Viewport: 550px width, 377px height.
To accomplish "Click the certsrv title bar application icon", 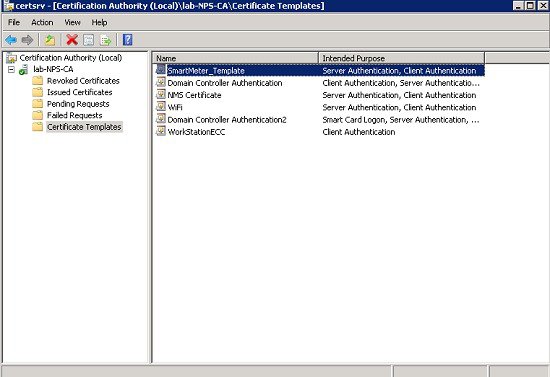I will [x=8, y=6].
